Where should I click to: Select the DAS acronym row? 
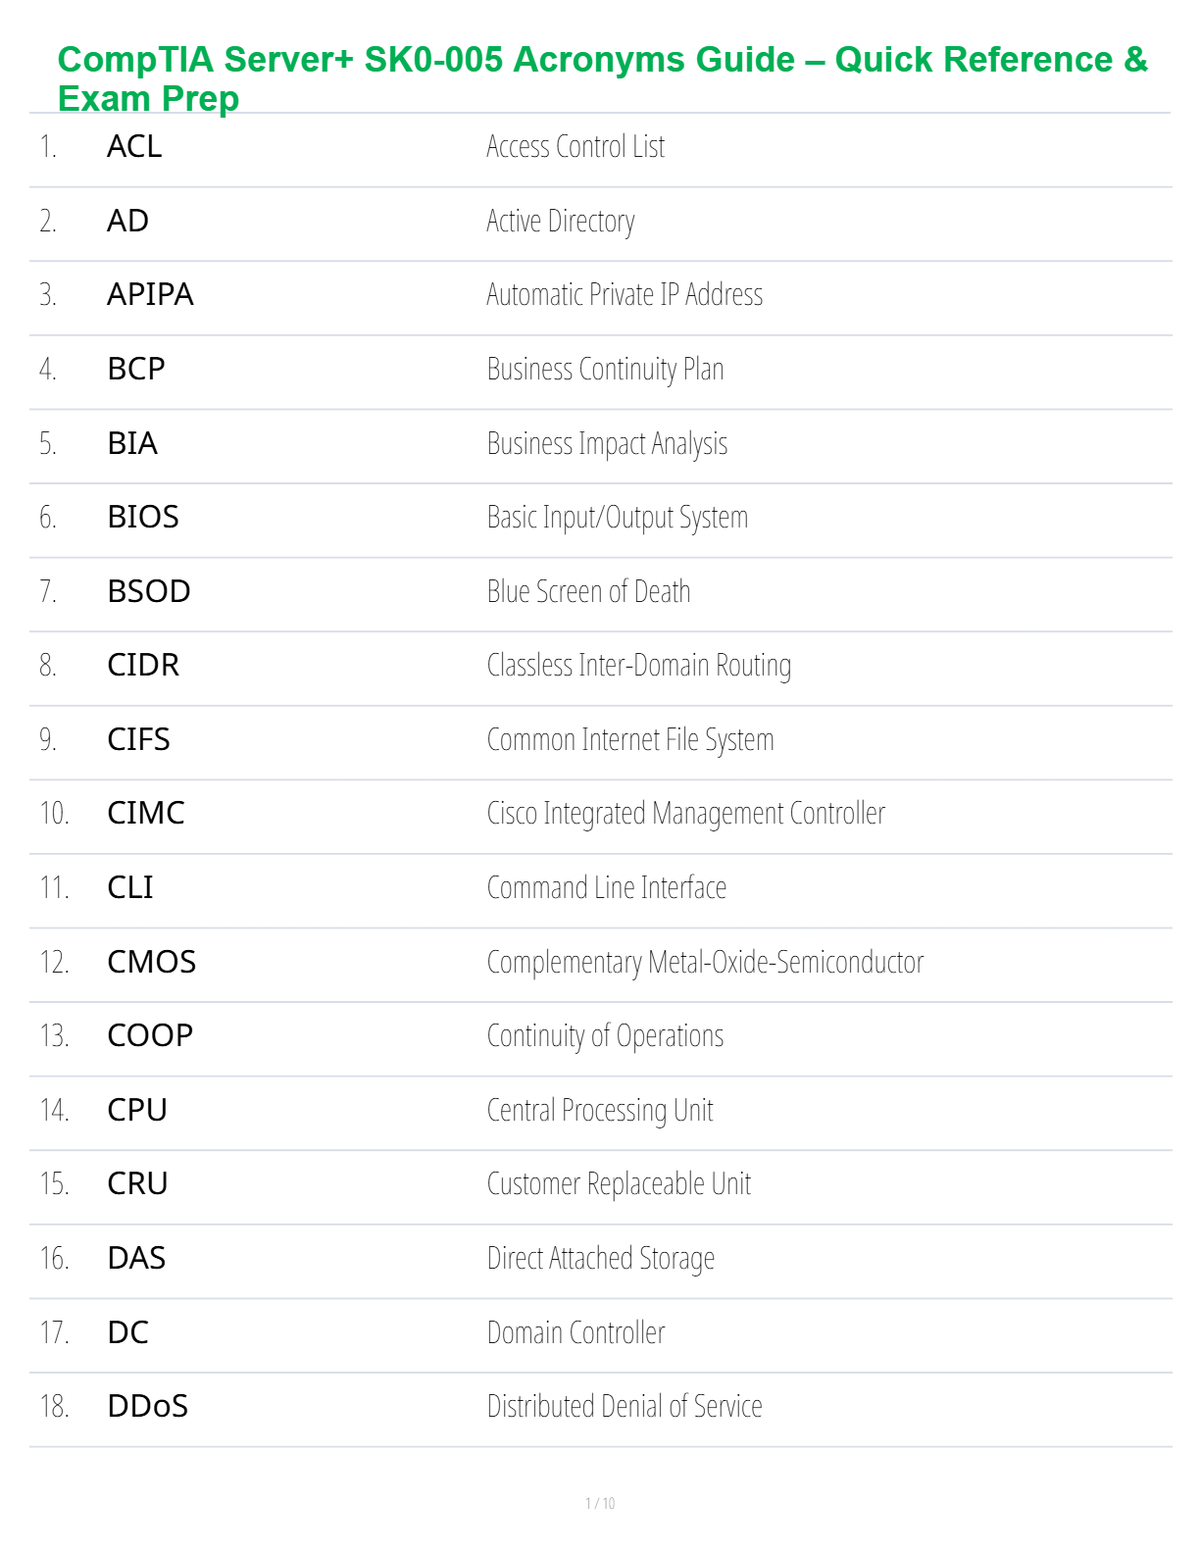tap(600, 1258)
